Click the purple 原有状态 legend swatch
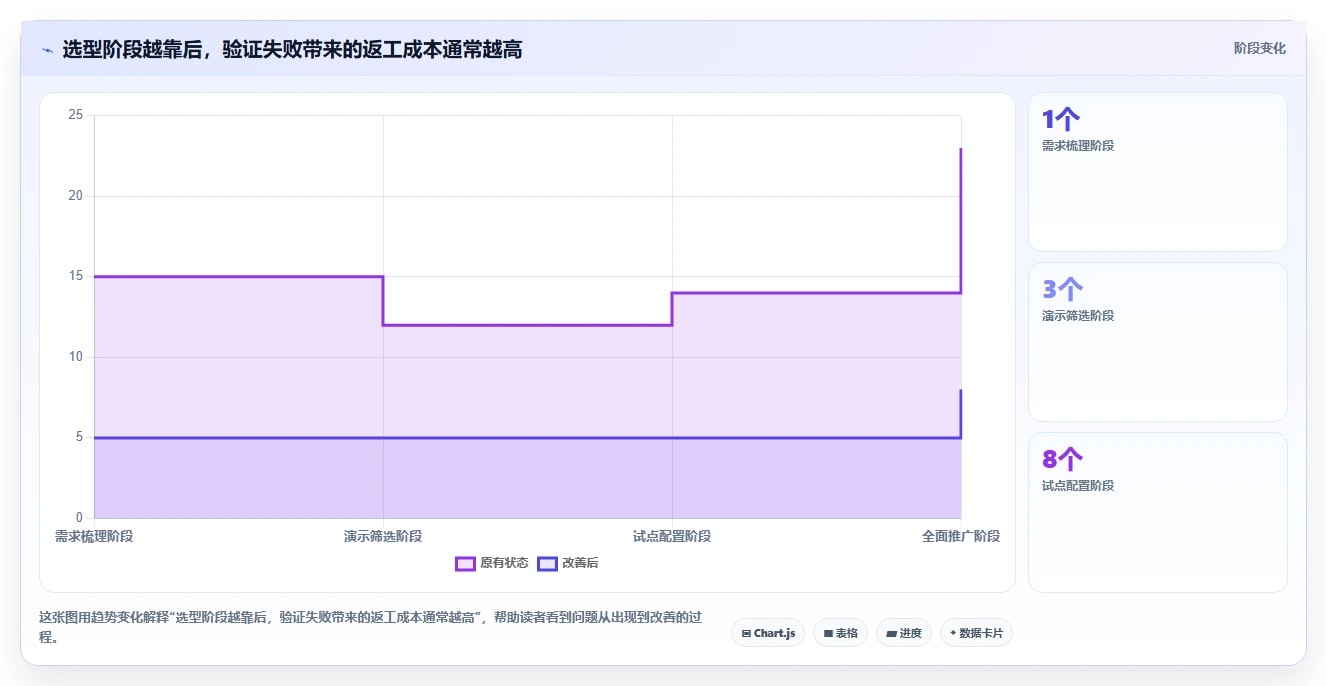1327x686 pixels. click(x=465, y=563)
